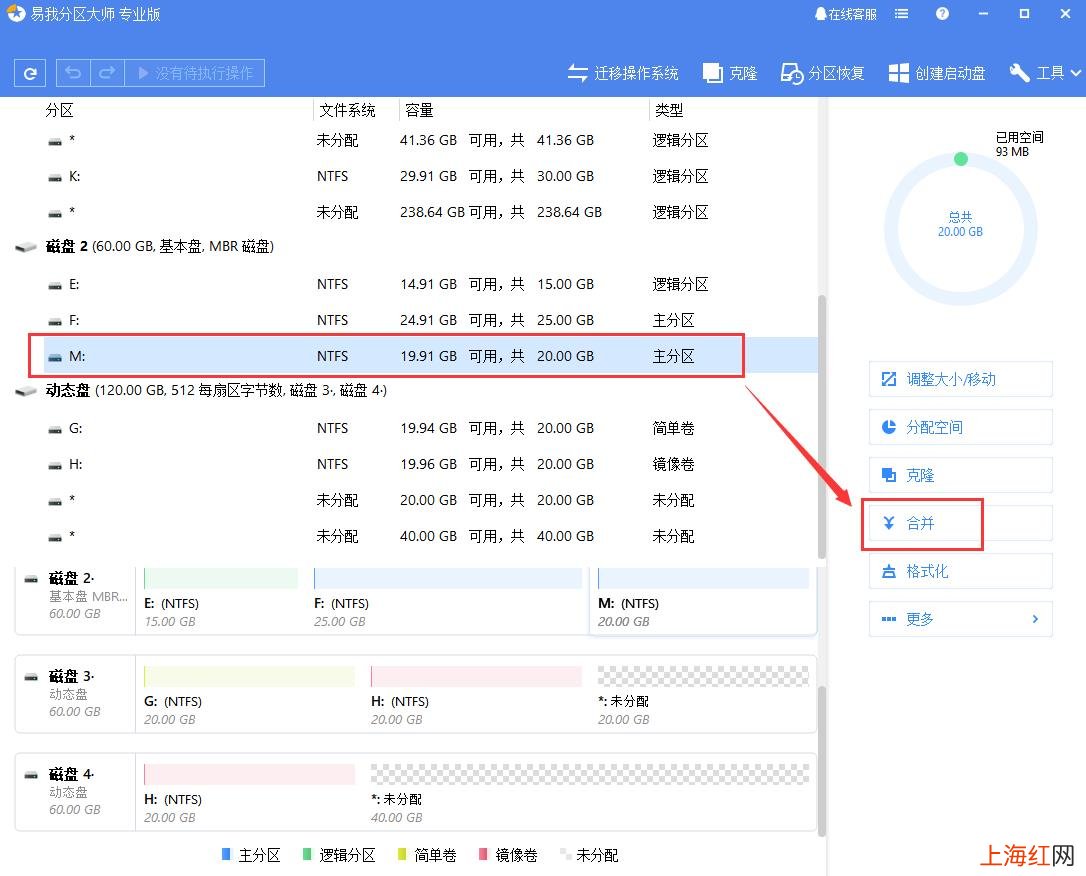Viewport: 1086px width, 876px height.
Task: Open the menu list icon in title bar
Action: click(901, 14)
